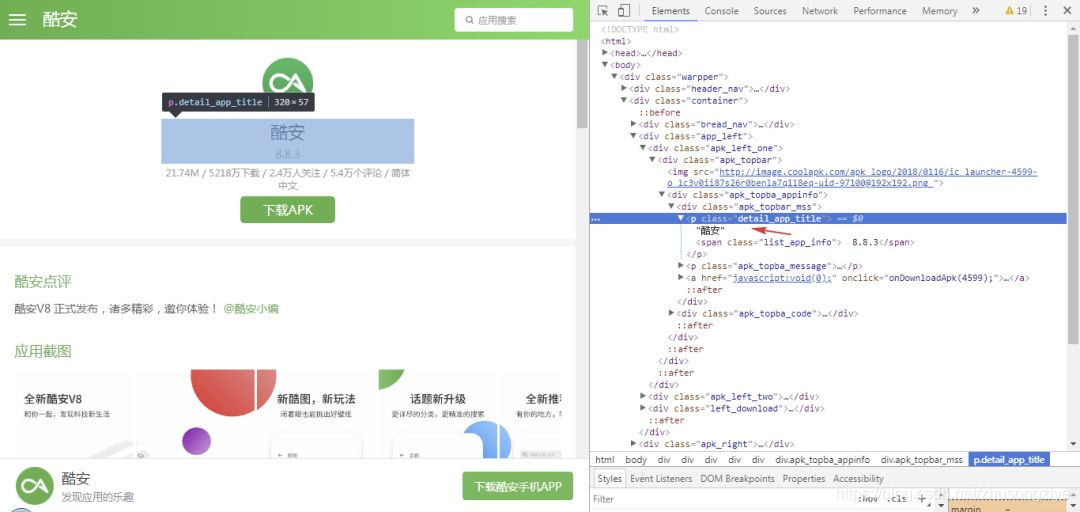Toggle the :hov element state button
This screenshot has width=1080, height=512.
868,499
